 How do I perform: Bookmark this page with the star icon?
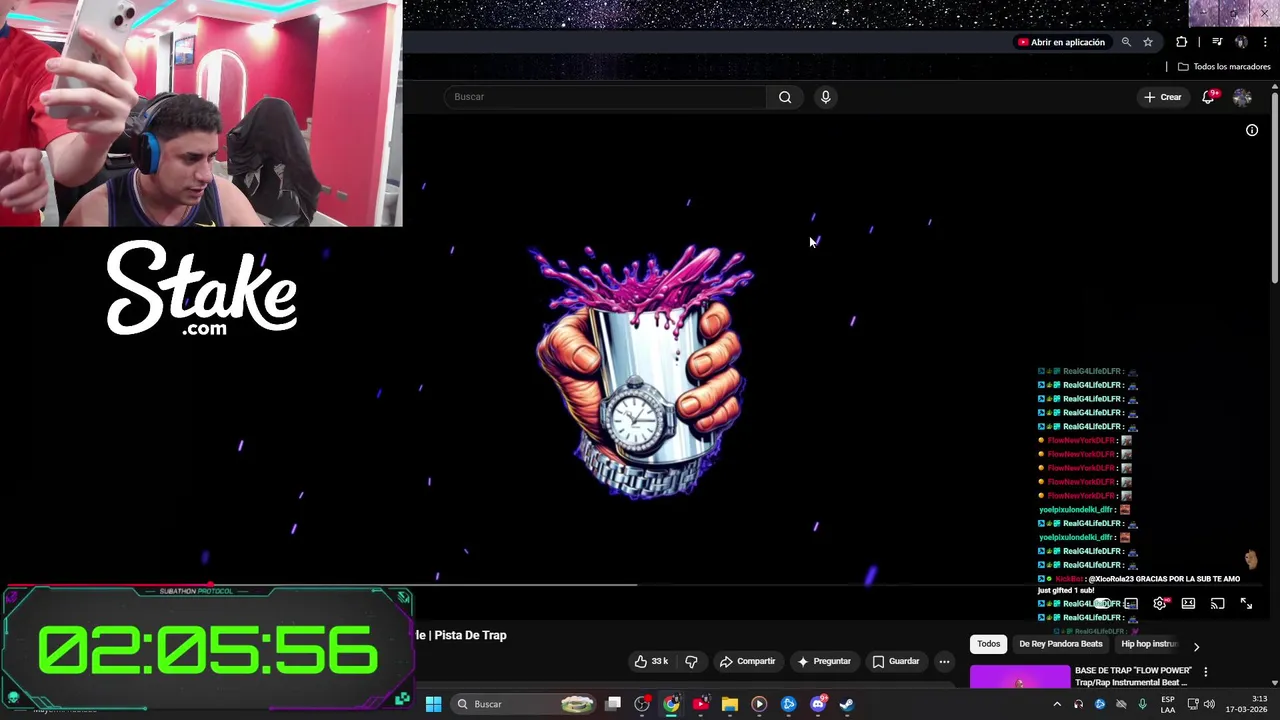[1148, 42]
